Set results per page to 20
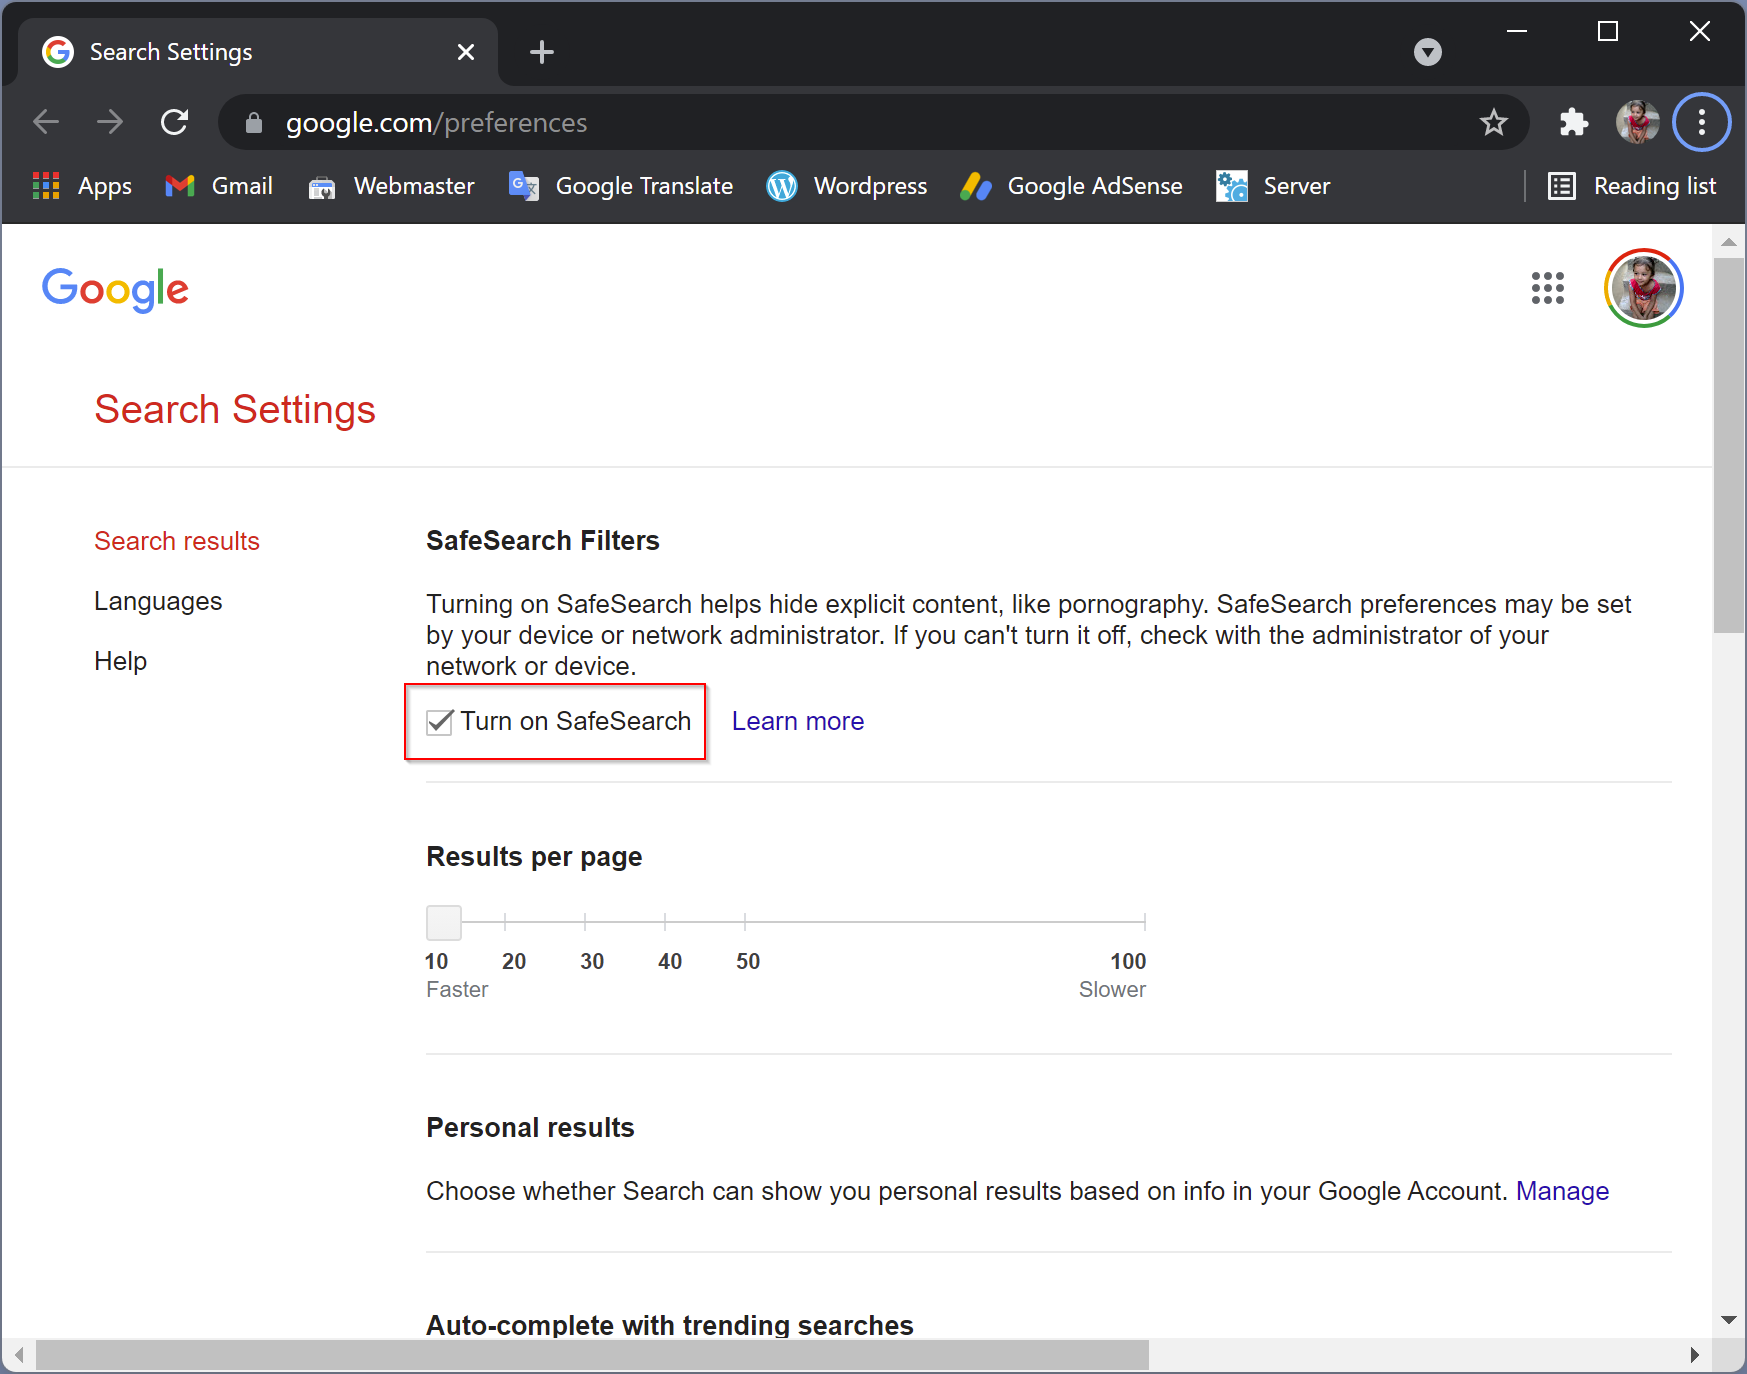Image resolution: width=1747 pixels, height=1374 pixels. coord(505,922)
